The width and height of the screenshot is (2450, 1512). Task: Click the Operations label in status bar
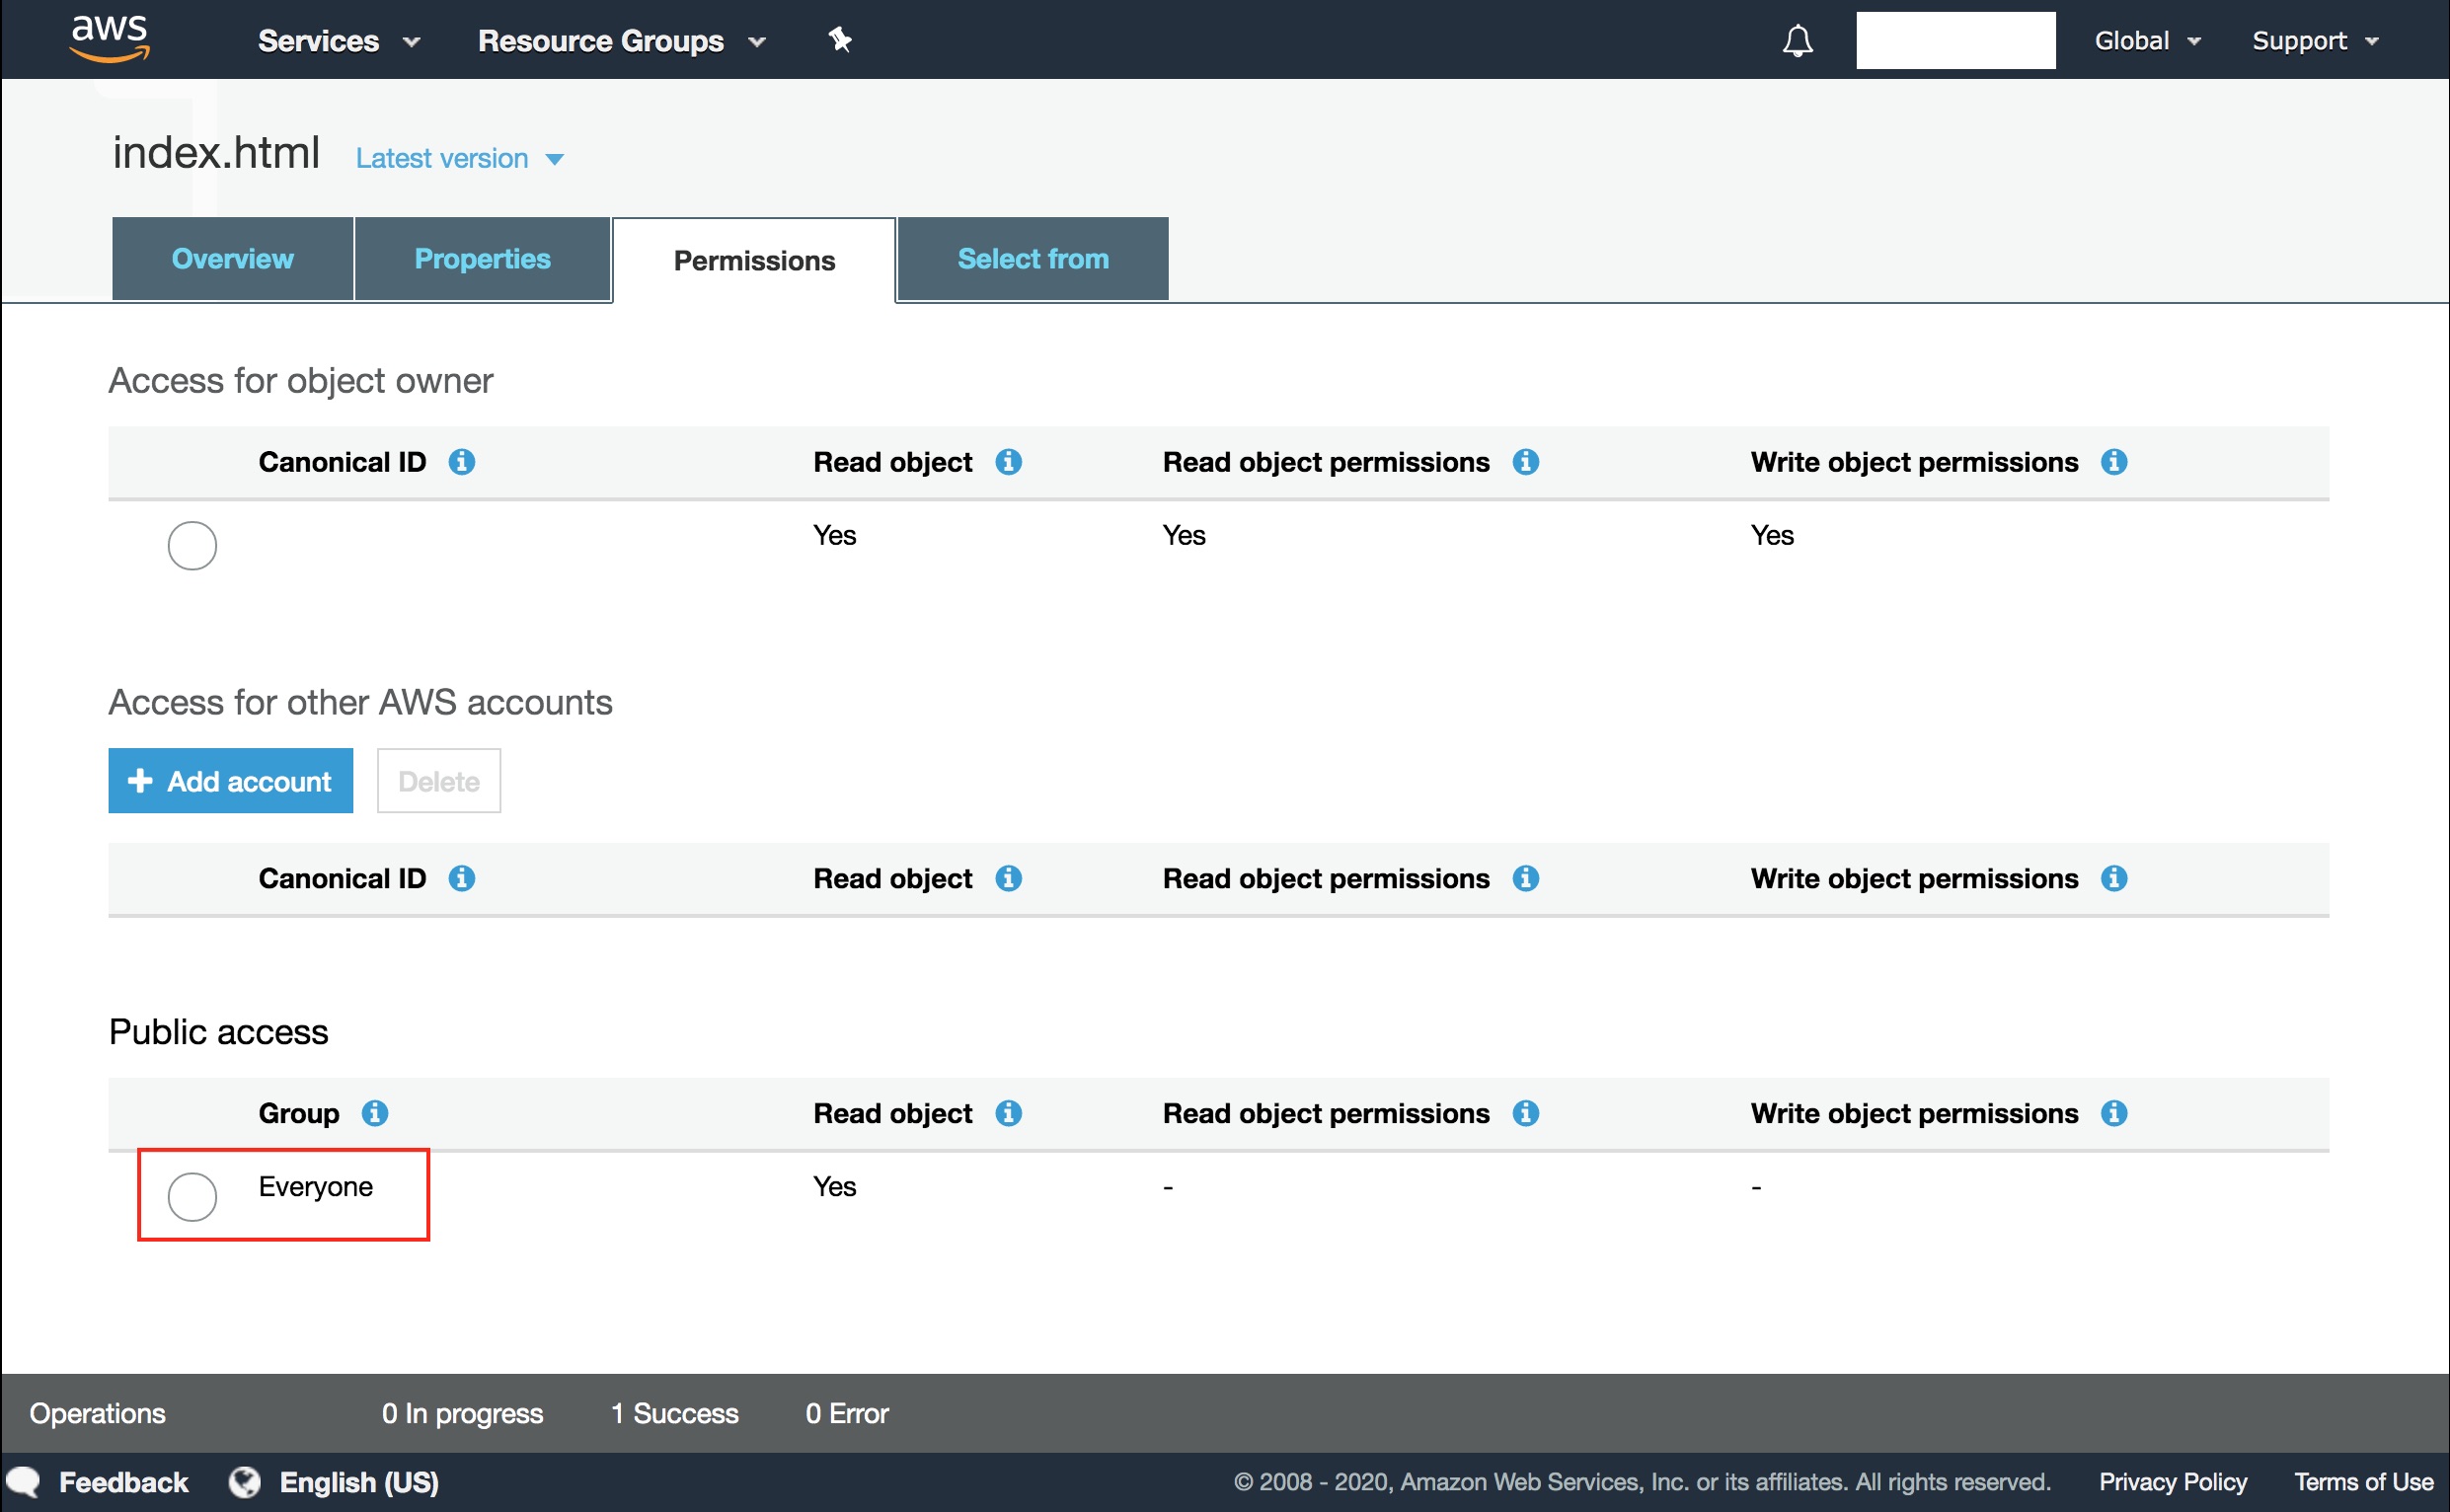pyautogui.click(x=97, y=1413)
